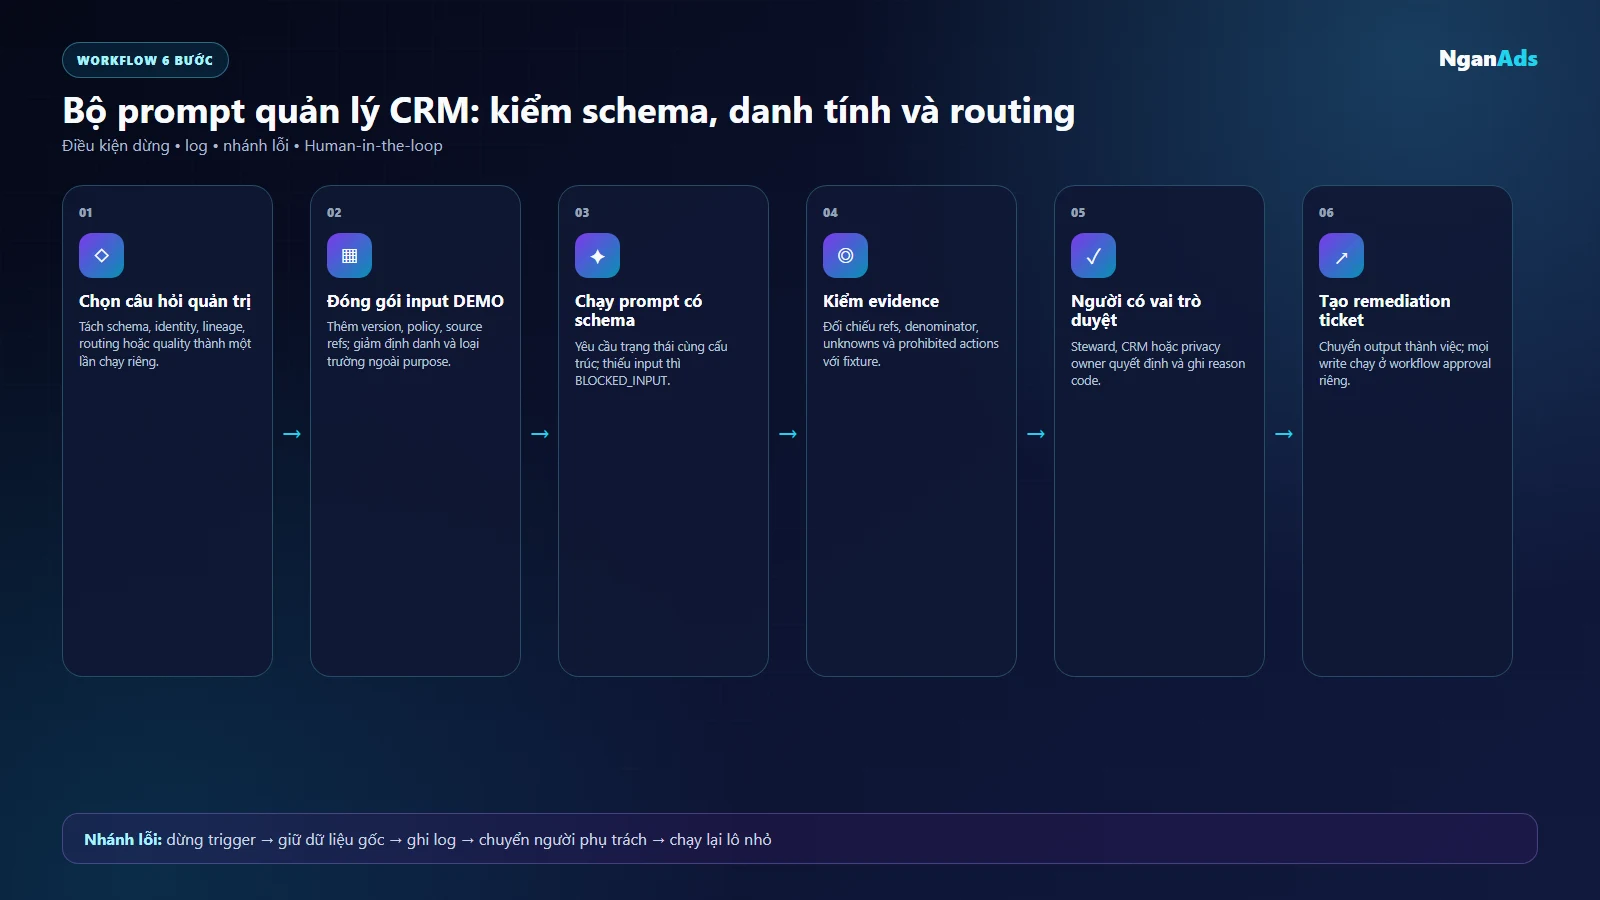Screen dimensions: 1600x900
Task: Click the WORKFLOW 6 BƯỚC badge
Action: [x=145, y=60]
